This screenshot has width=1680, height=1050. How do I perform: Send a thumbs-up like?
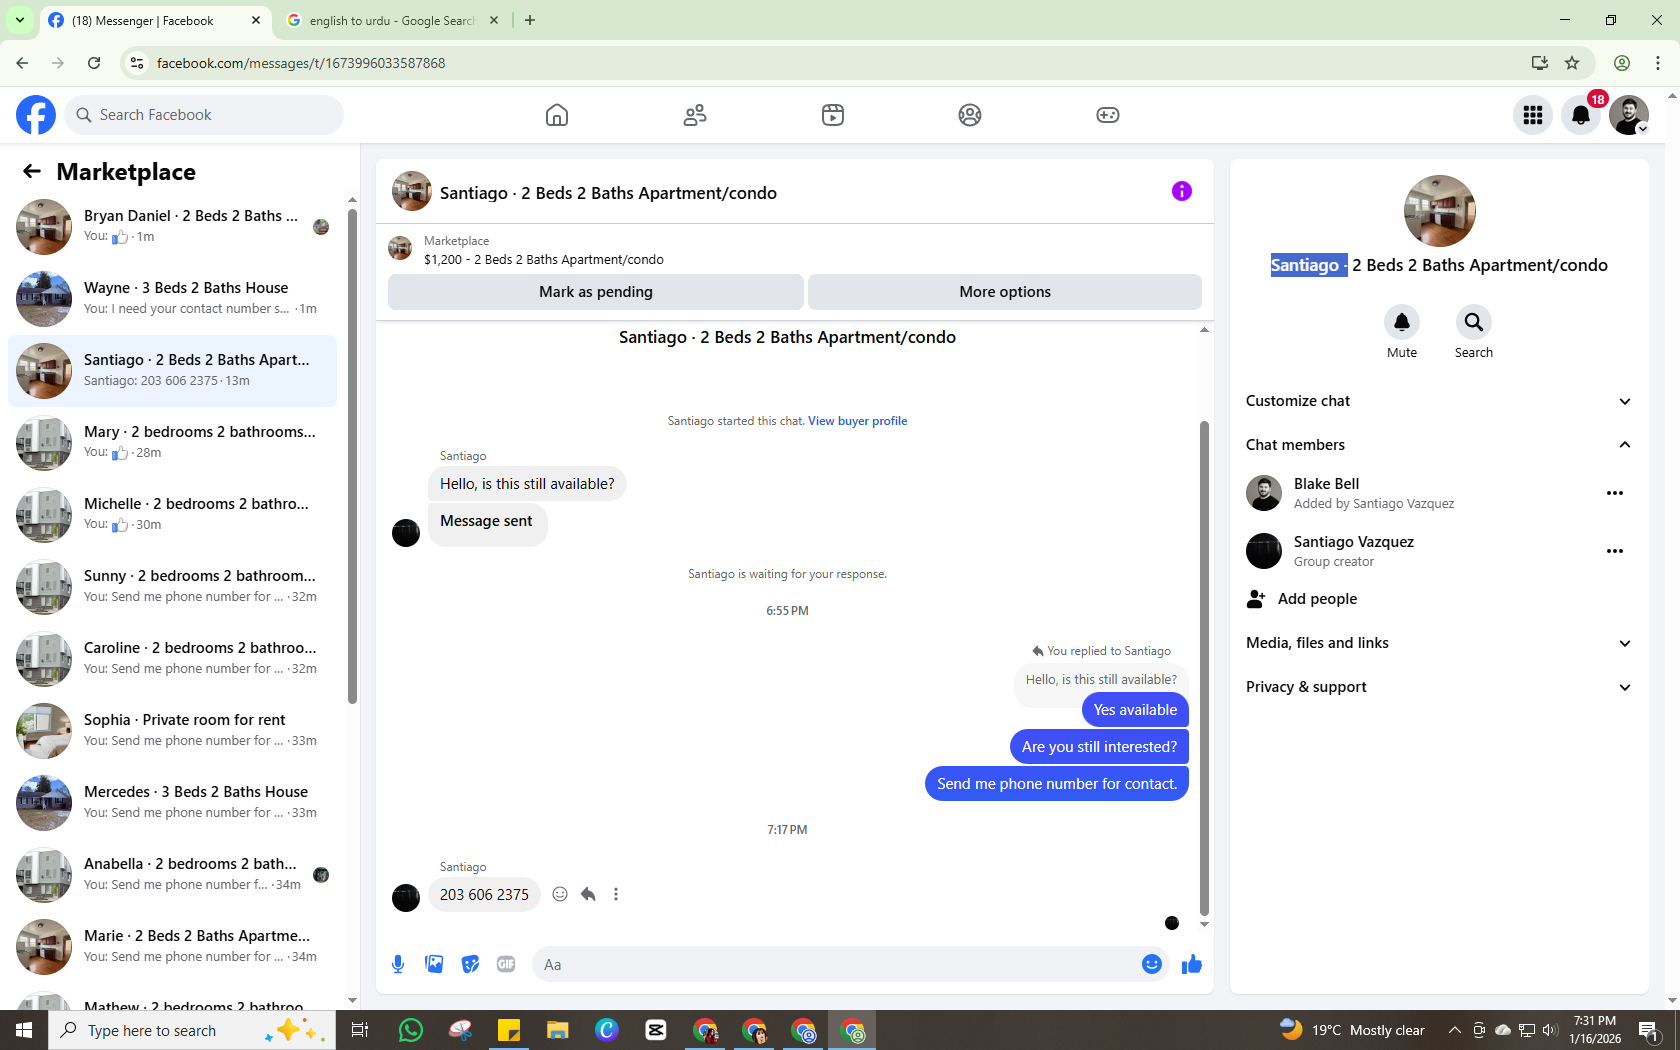point(1192,964)
